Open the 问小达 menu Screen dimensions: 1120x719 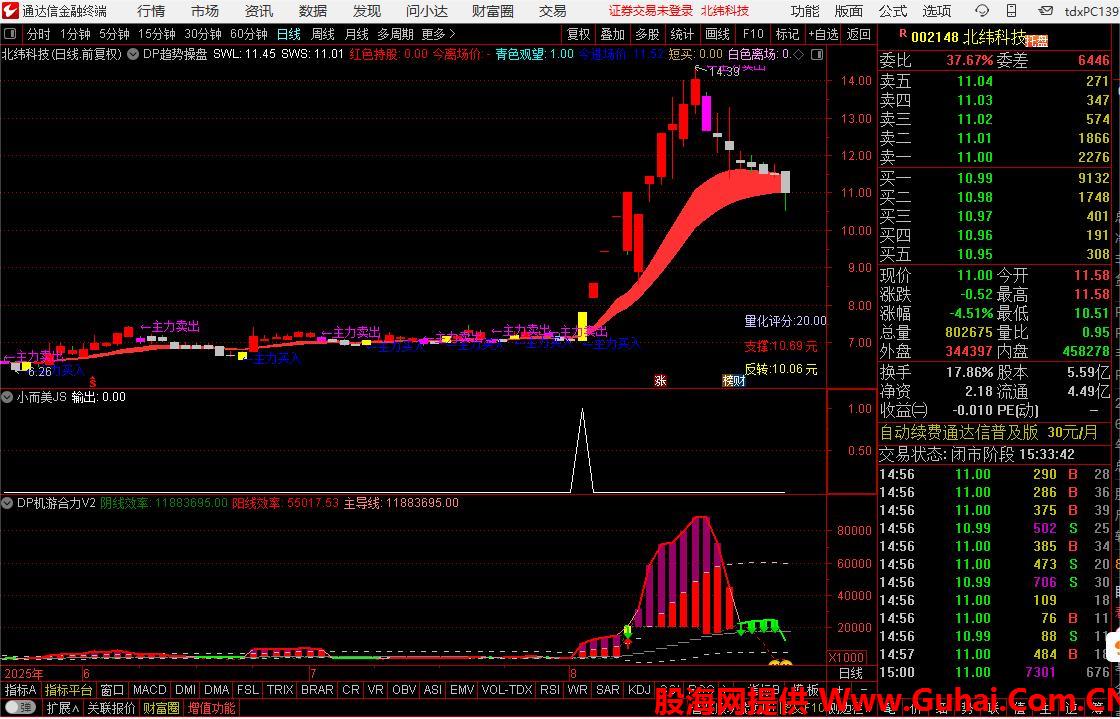[427, 11]
